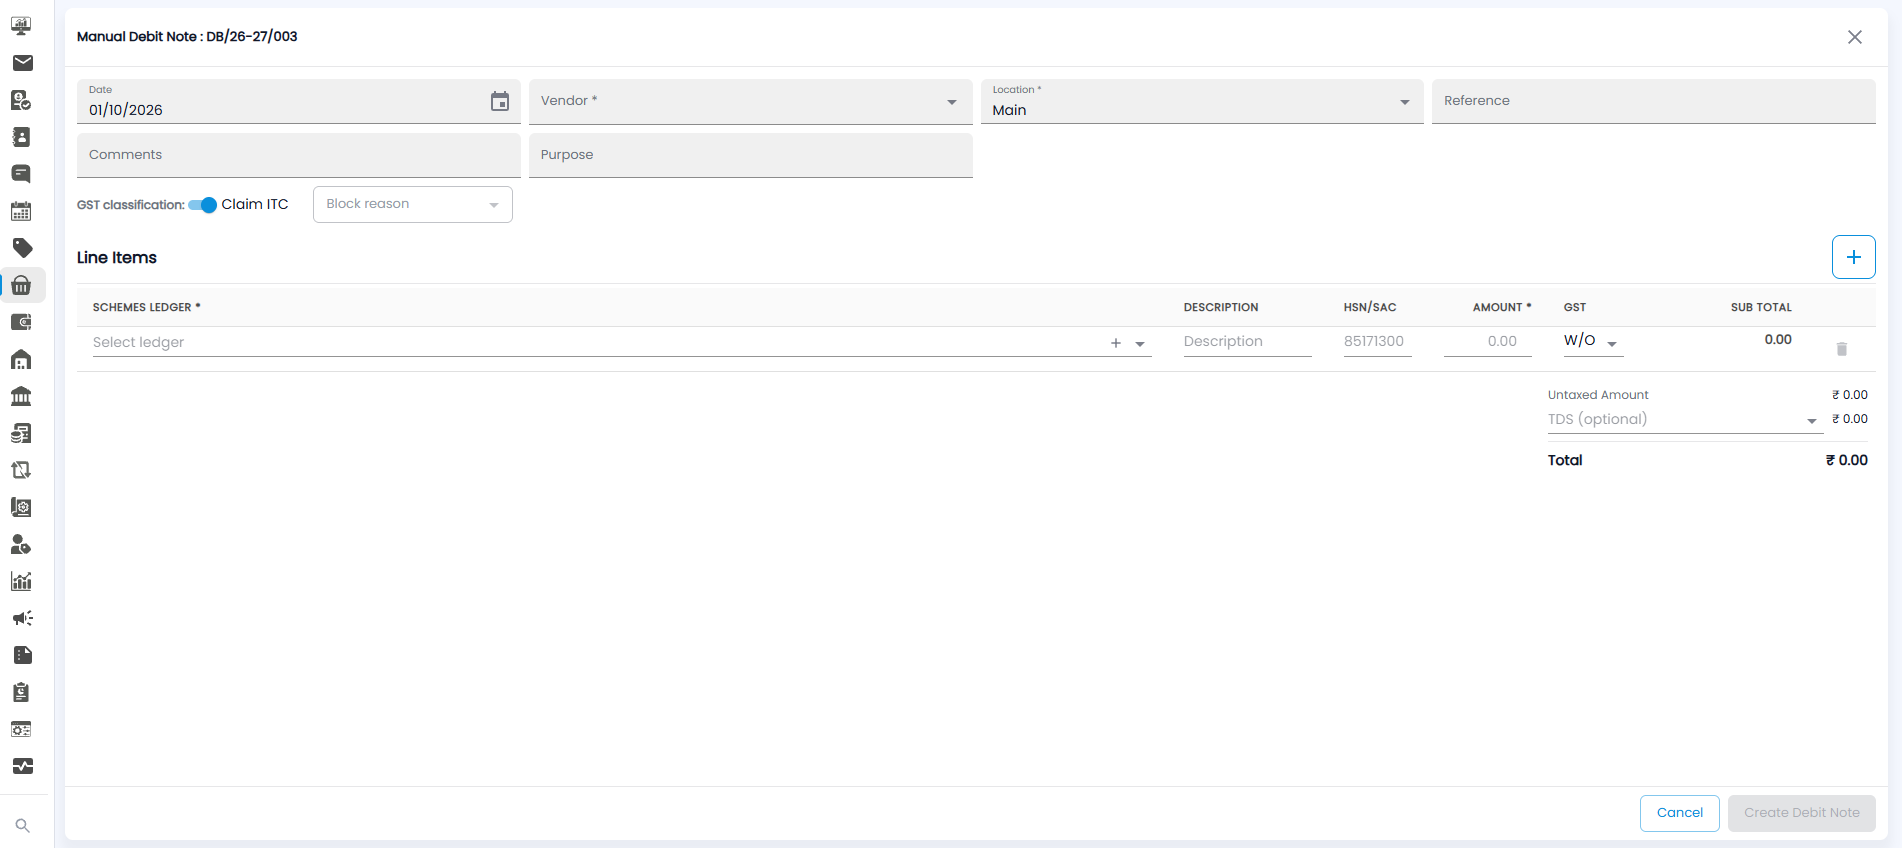The height and width of the screenshot is (848, 1902).
Task: Open the calendar icon in sidebar
Action: pos(21,211)
